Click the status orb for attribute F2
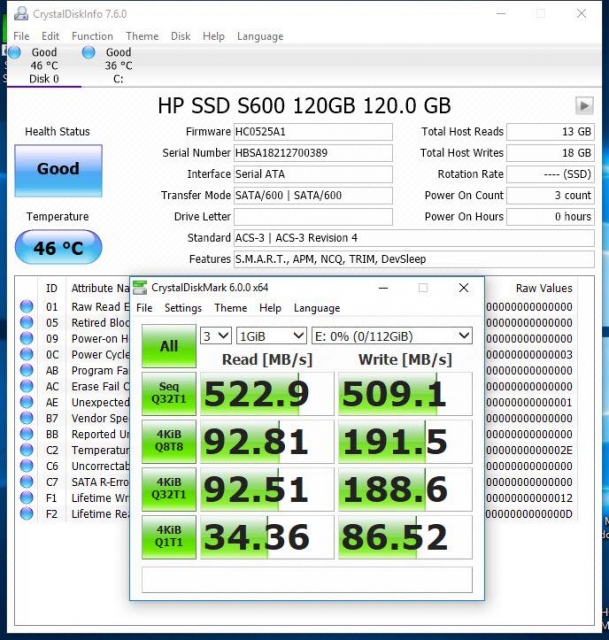Viewport: 609px width, 640px height. pos(27,513)
